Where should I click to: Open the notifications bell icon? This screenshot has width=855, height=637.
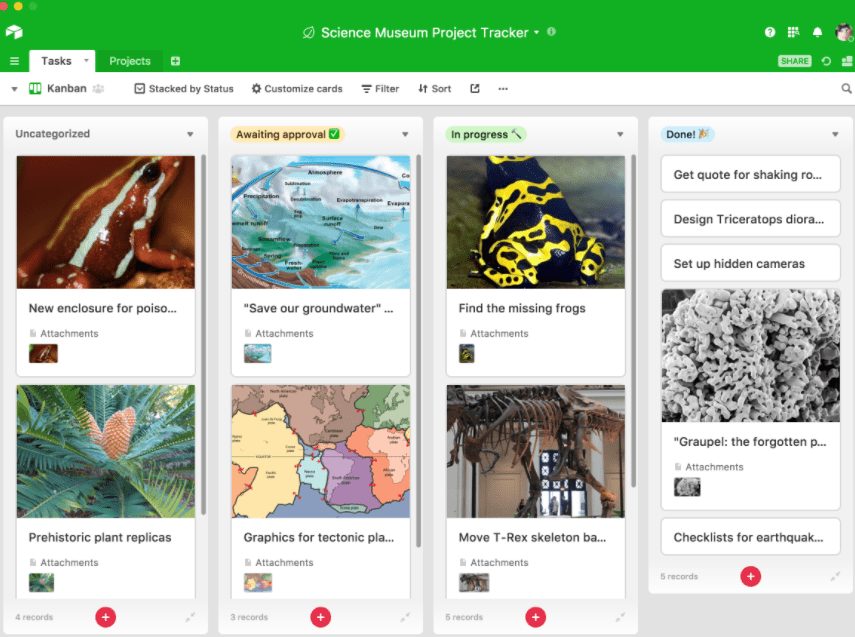pyautogui.click(x=817, y=32)
